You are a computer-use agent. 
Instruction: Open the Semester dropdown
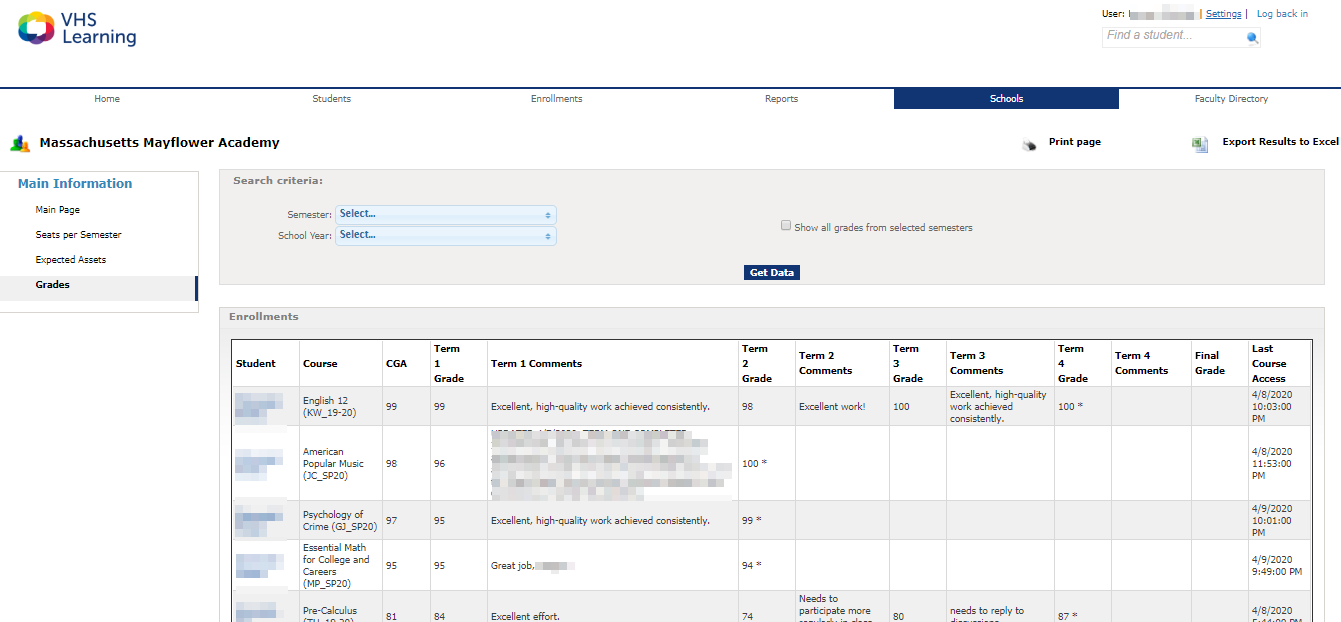click(446, 213)
